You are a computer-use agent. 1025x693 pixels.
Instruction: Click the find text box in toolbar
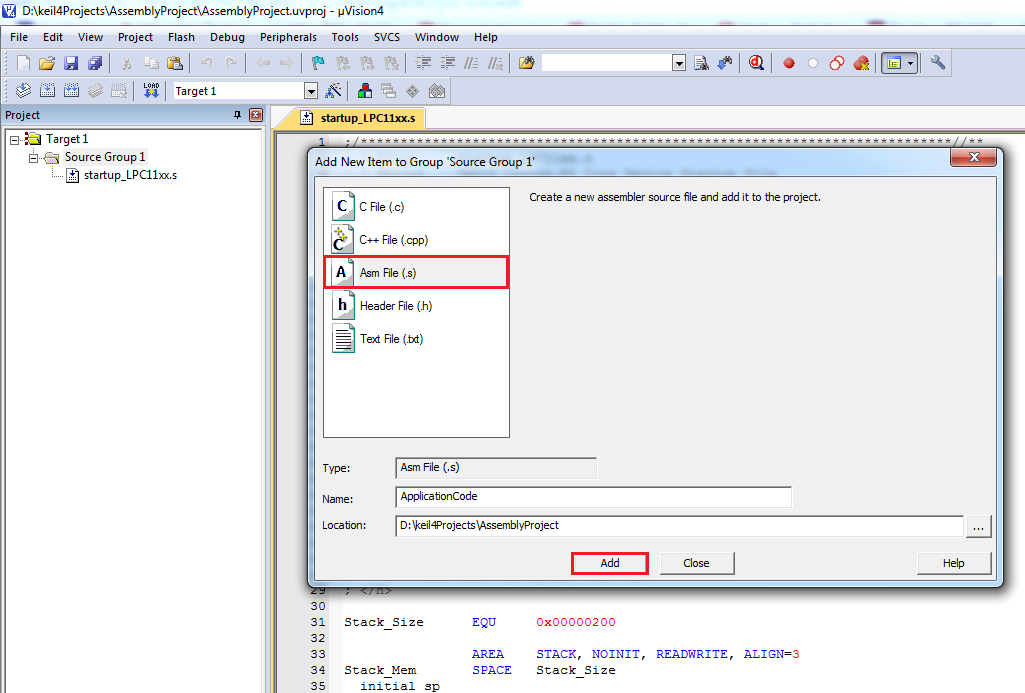pyautogui.click(x=607, y=63)
